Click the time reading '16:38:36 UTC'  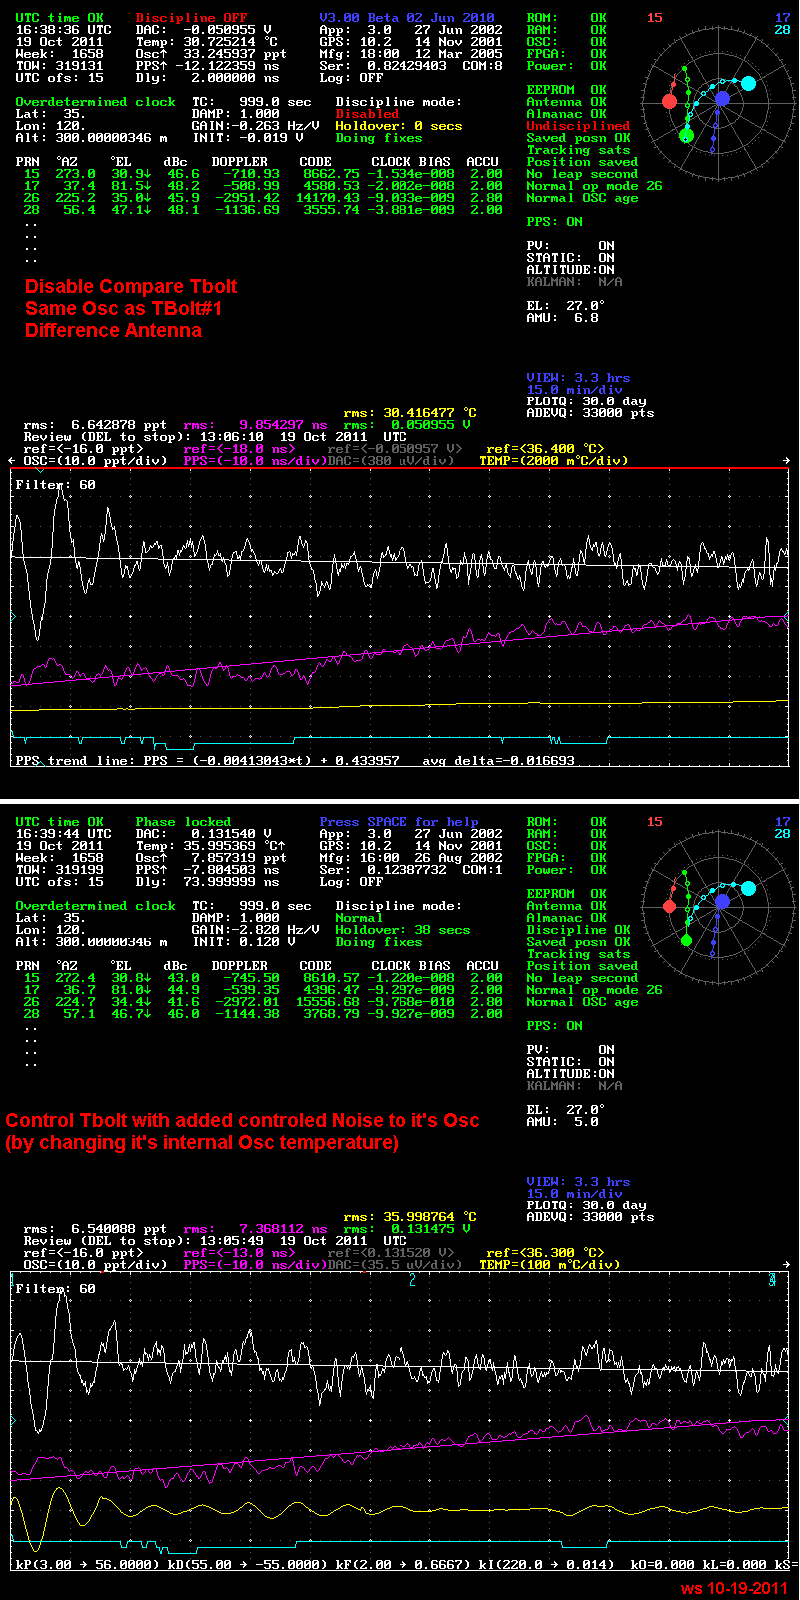(x=63, y=30)
